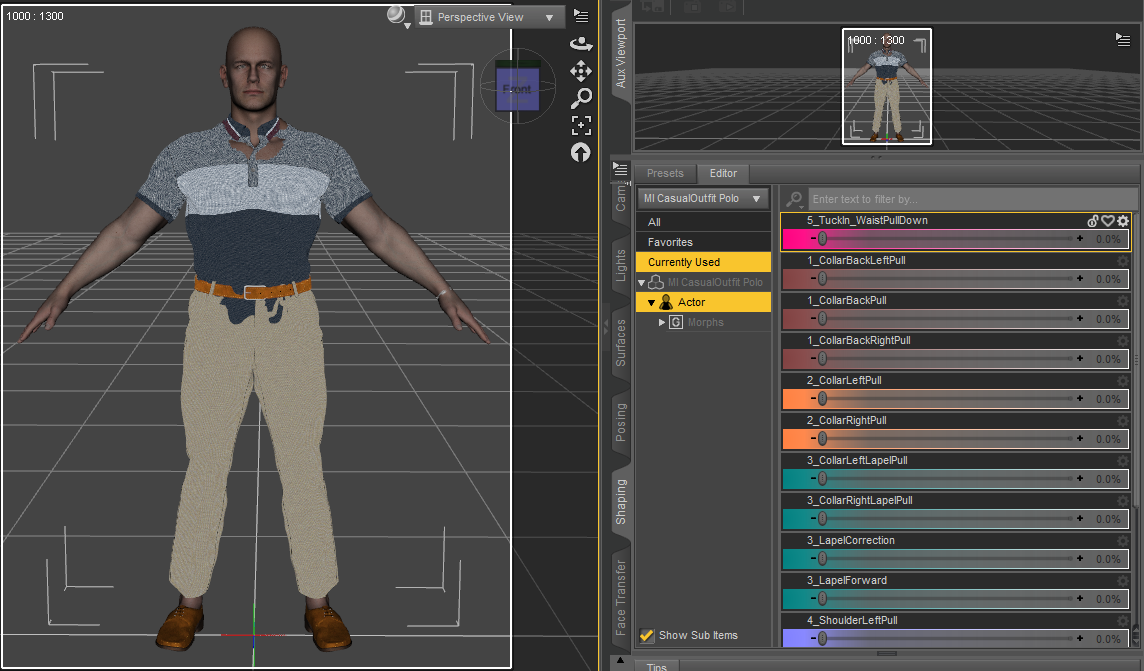Open the Surfaces side tab
This screenshot has height=671, width=1144.
(621, 343)
